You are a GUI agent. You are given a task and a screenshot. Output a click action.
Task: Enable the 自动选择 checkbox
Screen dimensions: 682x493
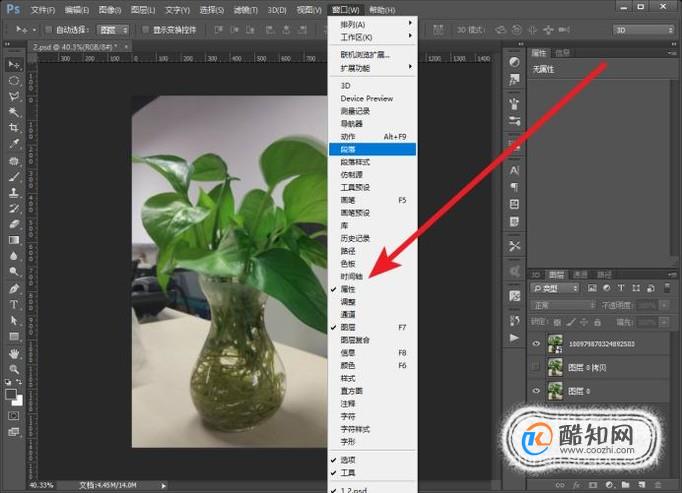pos(48,30)
